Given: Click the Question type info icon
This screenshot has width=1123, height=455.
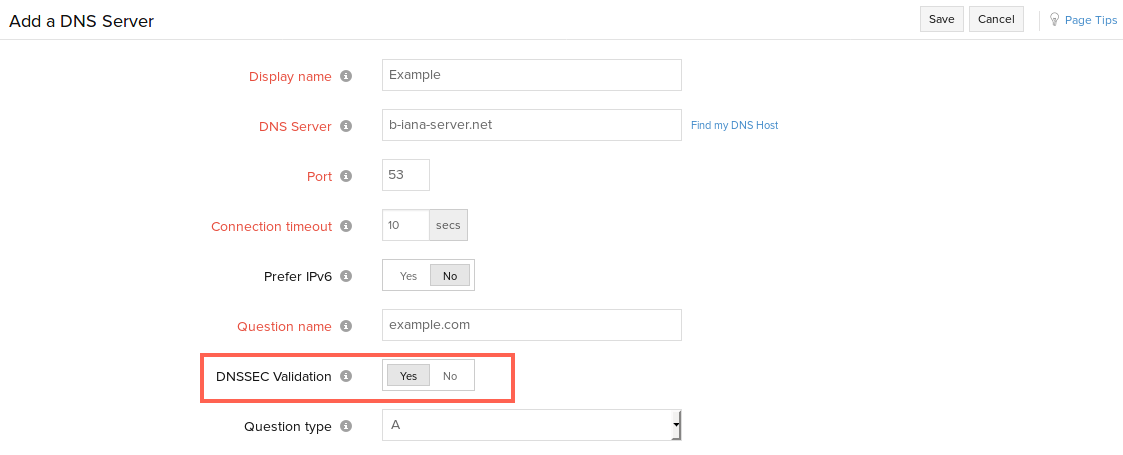Looking at the screenshot, I should 346,426.
